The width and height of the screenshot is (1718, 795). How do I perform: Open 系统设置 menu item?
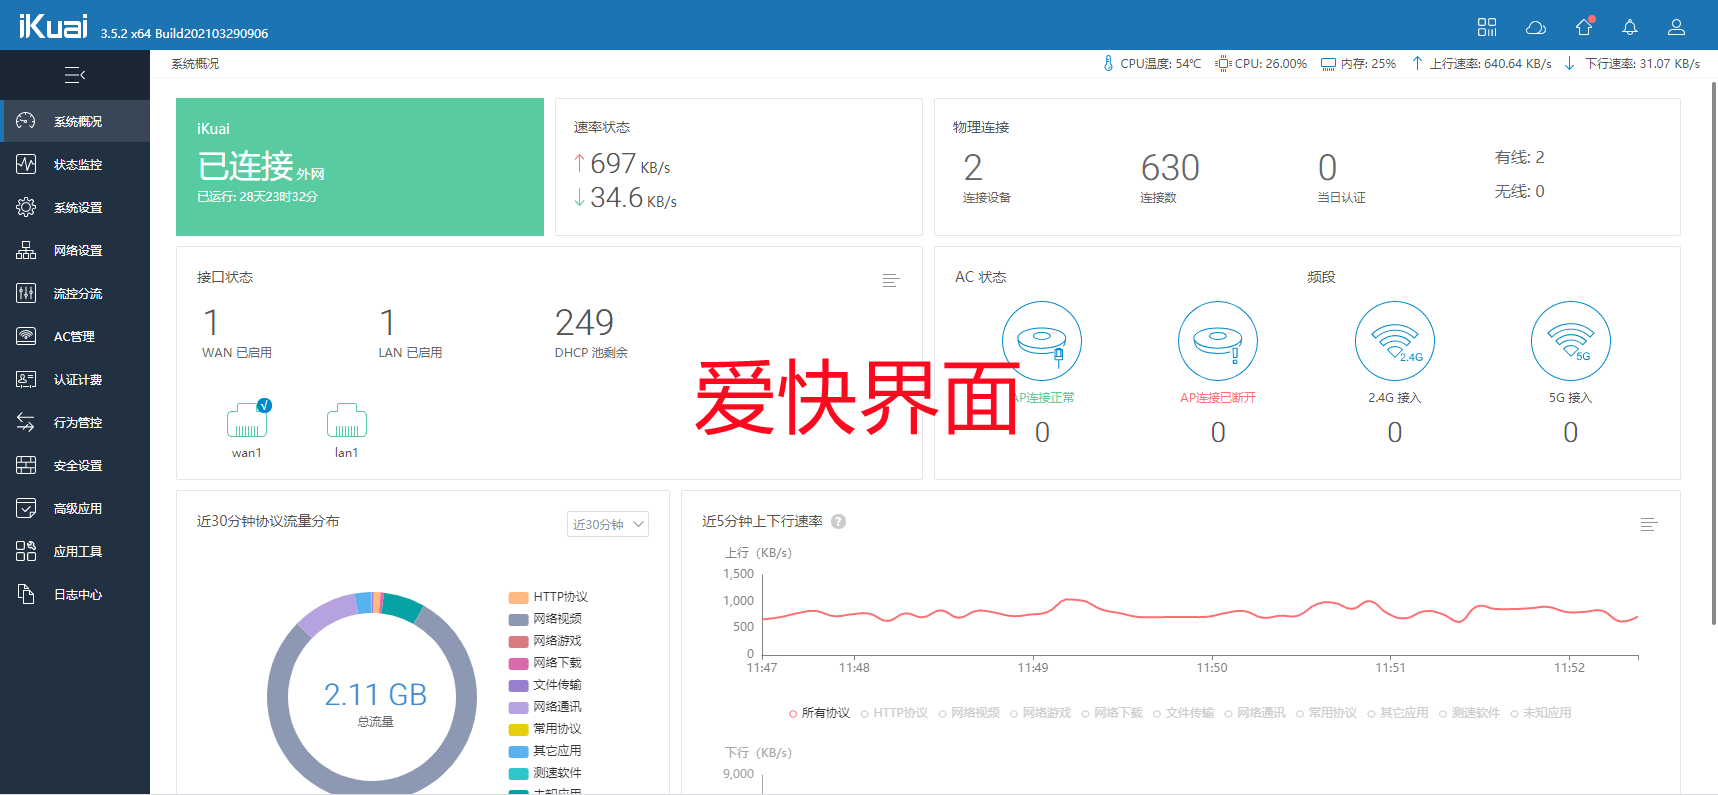pos(75,207)
